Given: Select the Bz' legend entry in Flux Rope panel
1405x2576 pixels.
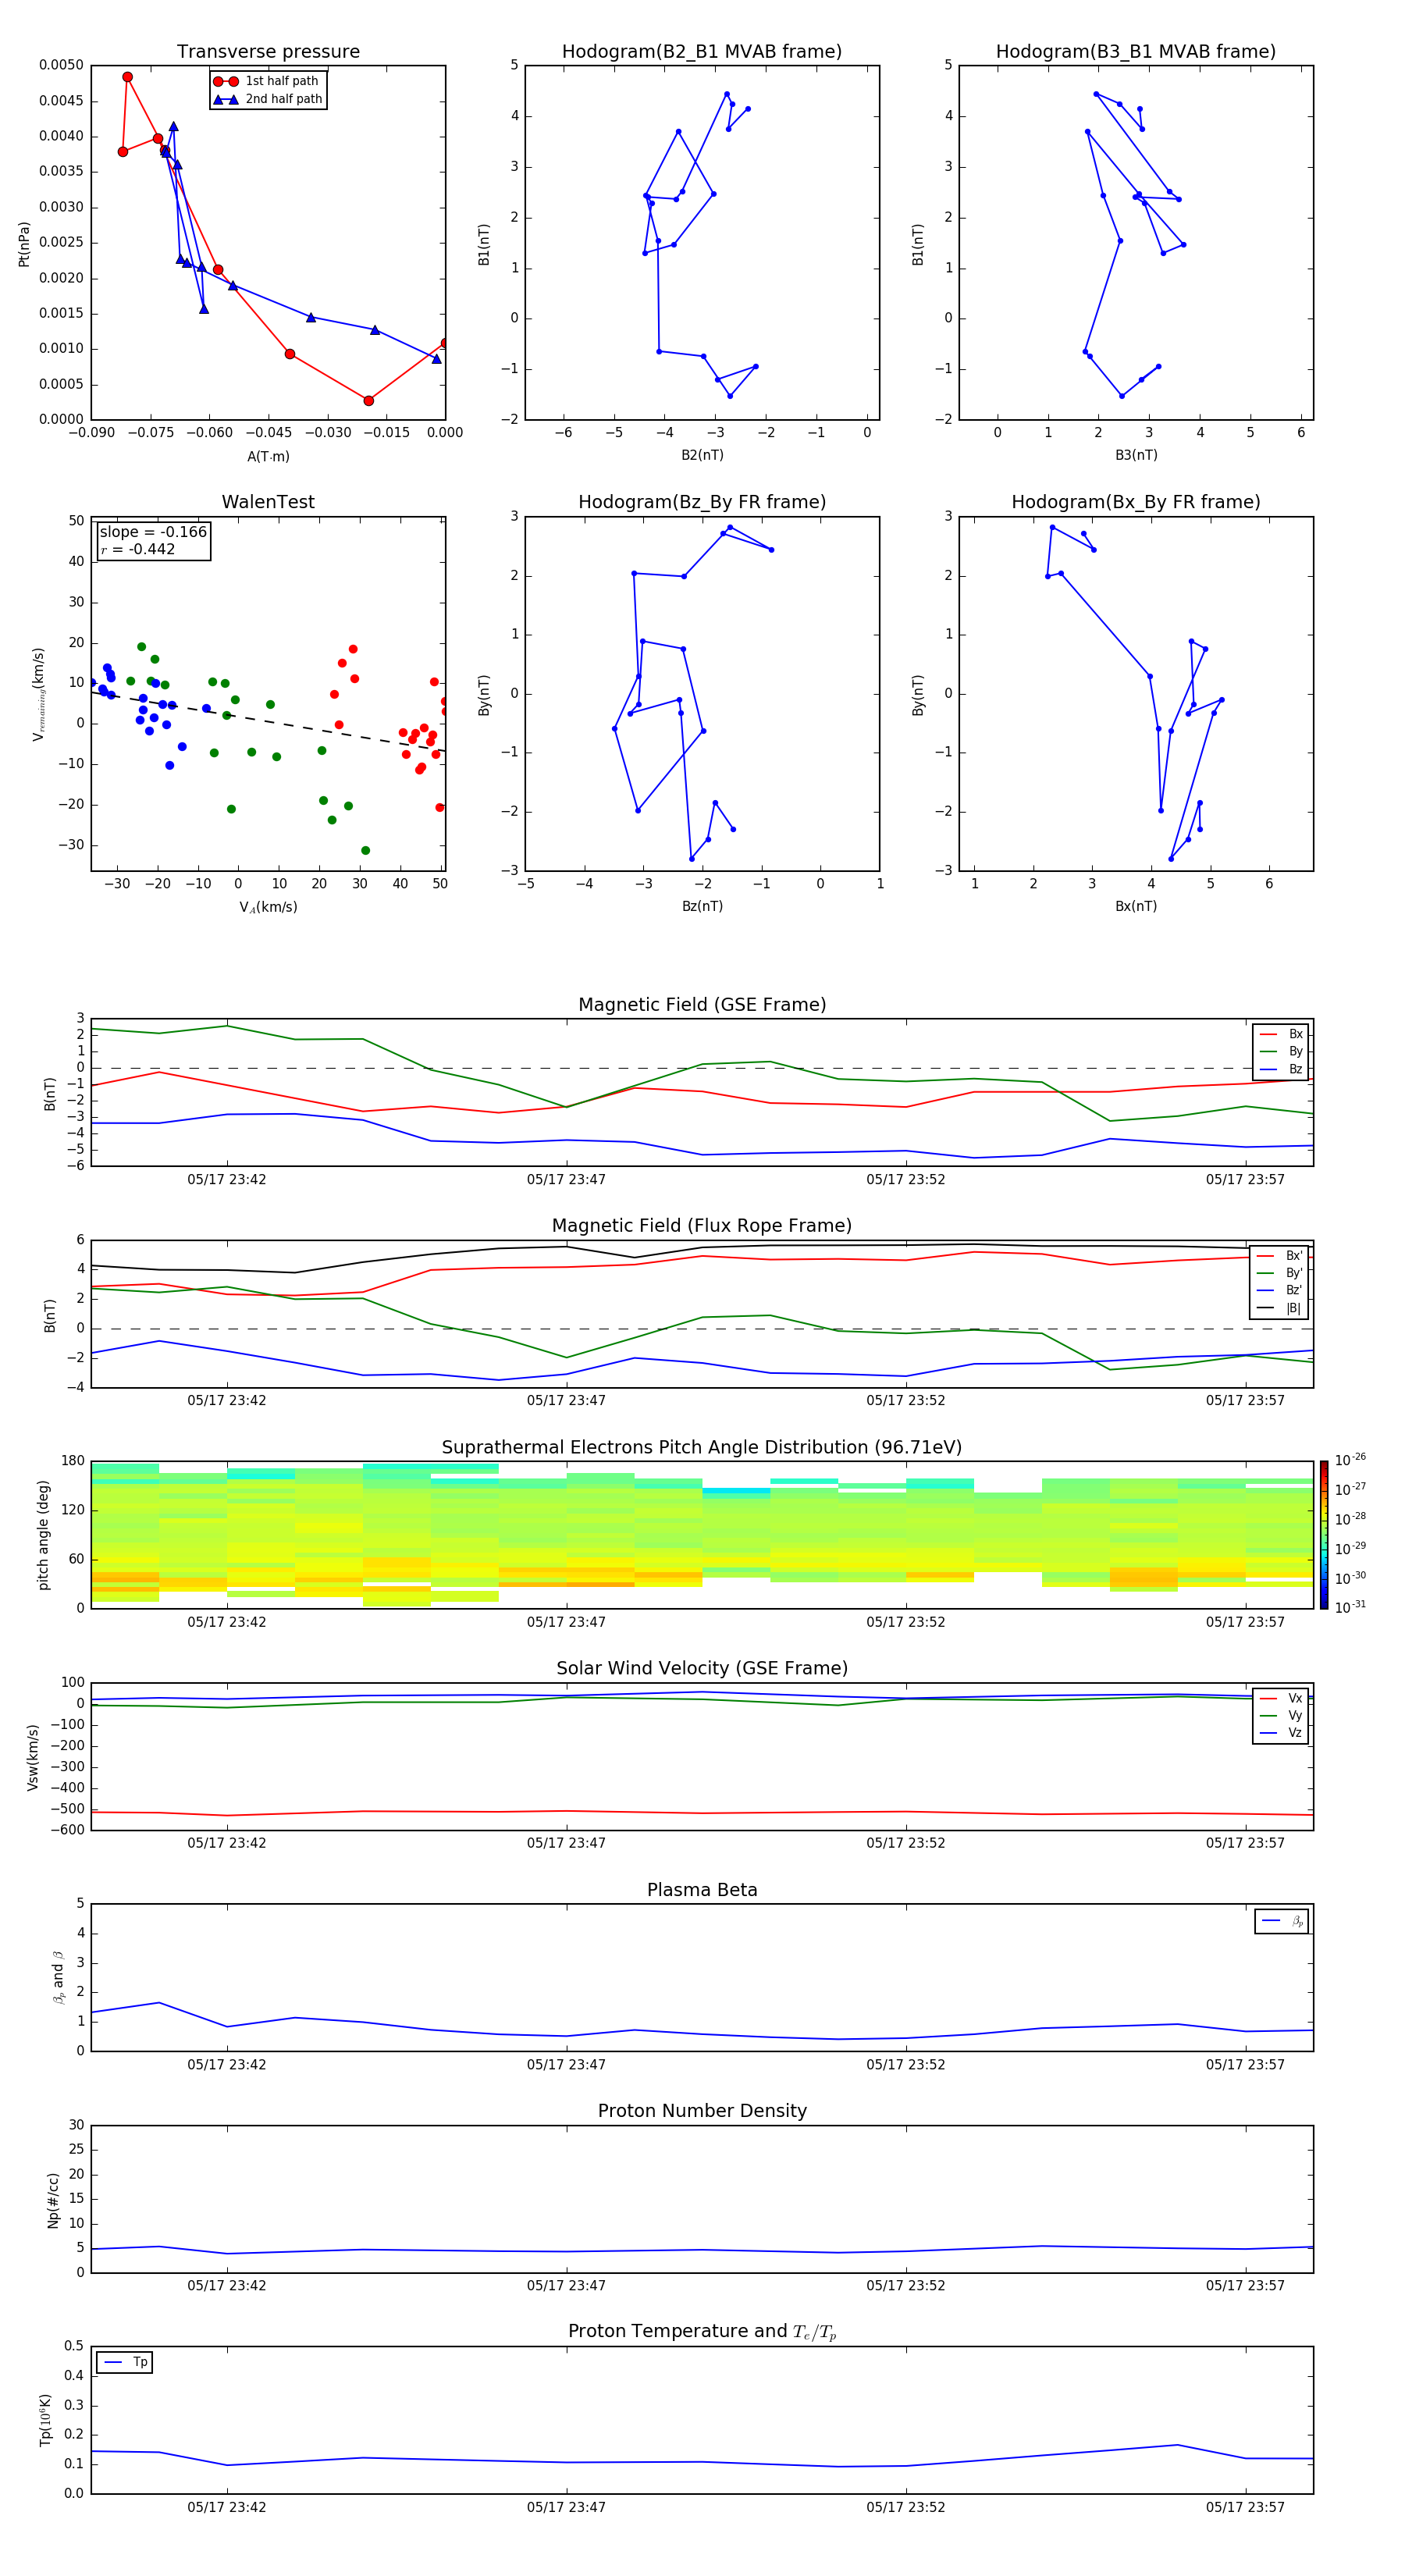Looking at the screenshot, I should point(1280,1290).
